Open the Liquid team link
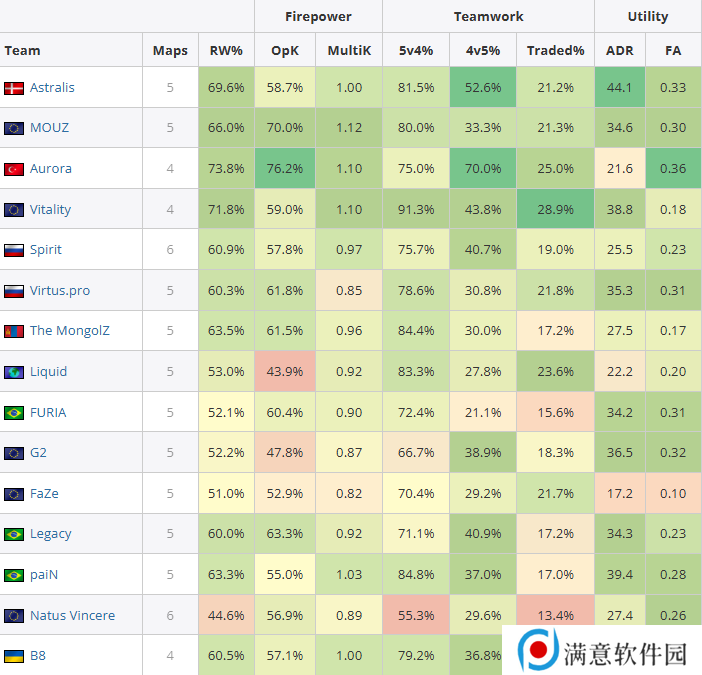702x675 pixels. (x=48, y=372)
